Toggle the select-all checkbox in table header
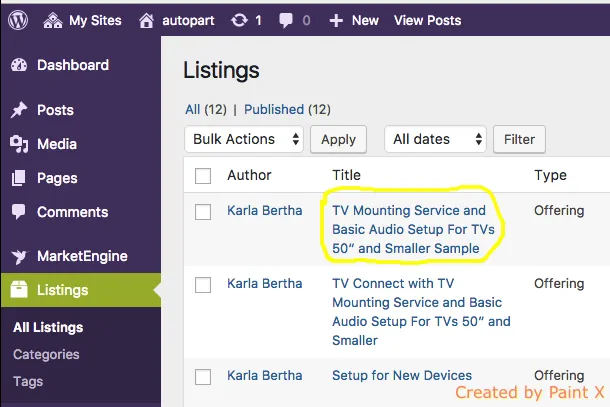Viewport: 610px width, 407px height. coord(204,176)
